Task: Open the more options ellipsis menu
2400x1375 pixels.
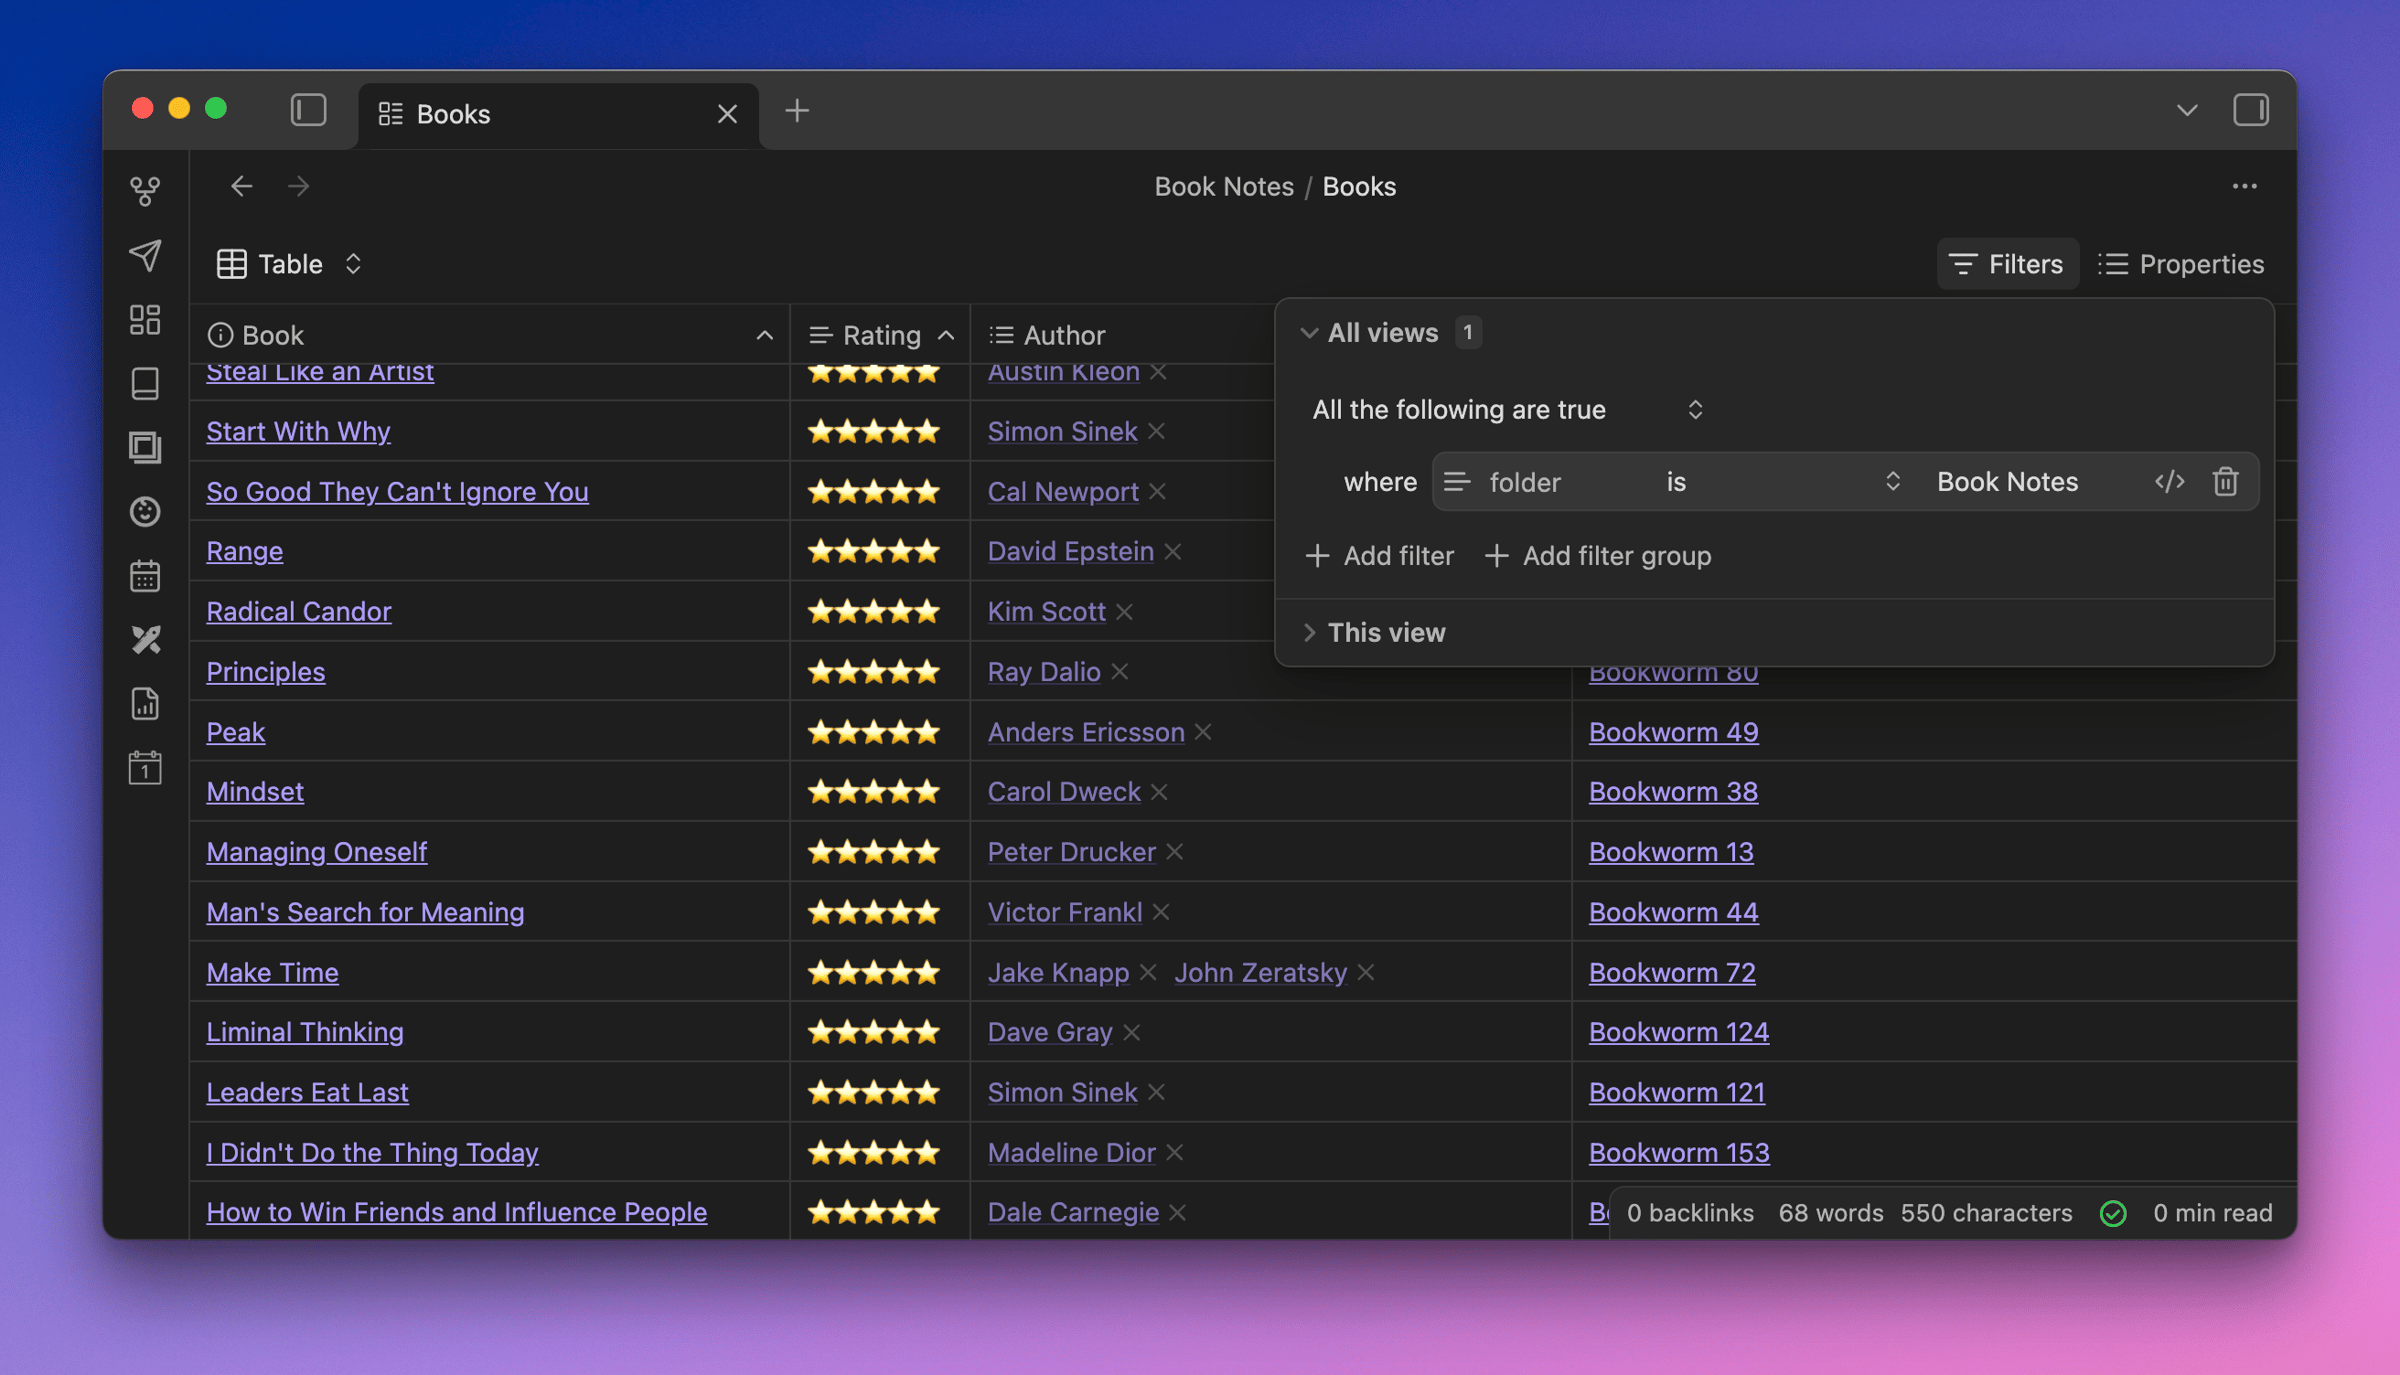Action: (2244, 186)
